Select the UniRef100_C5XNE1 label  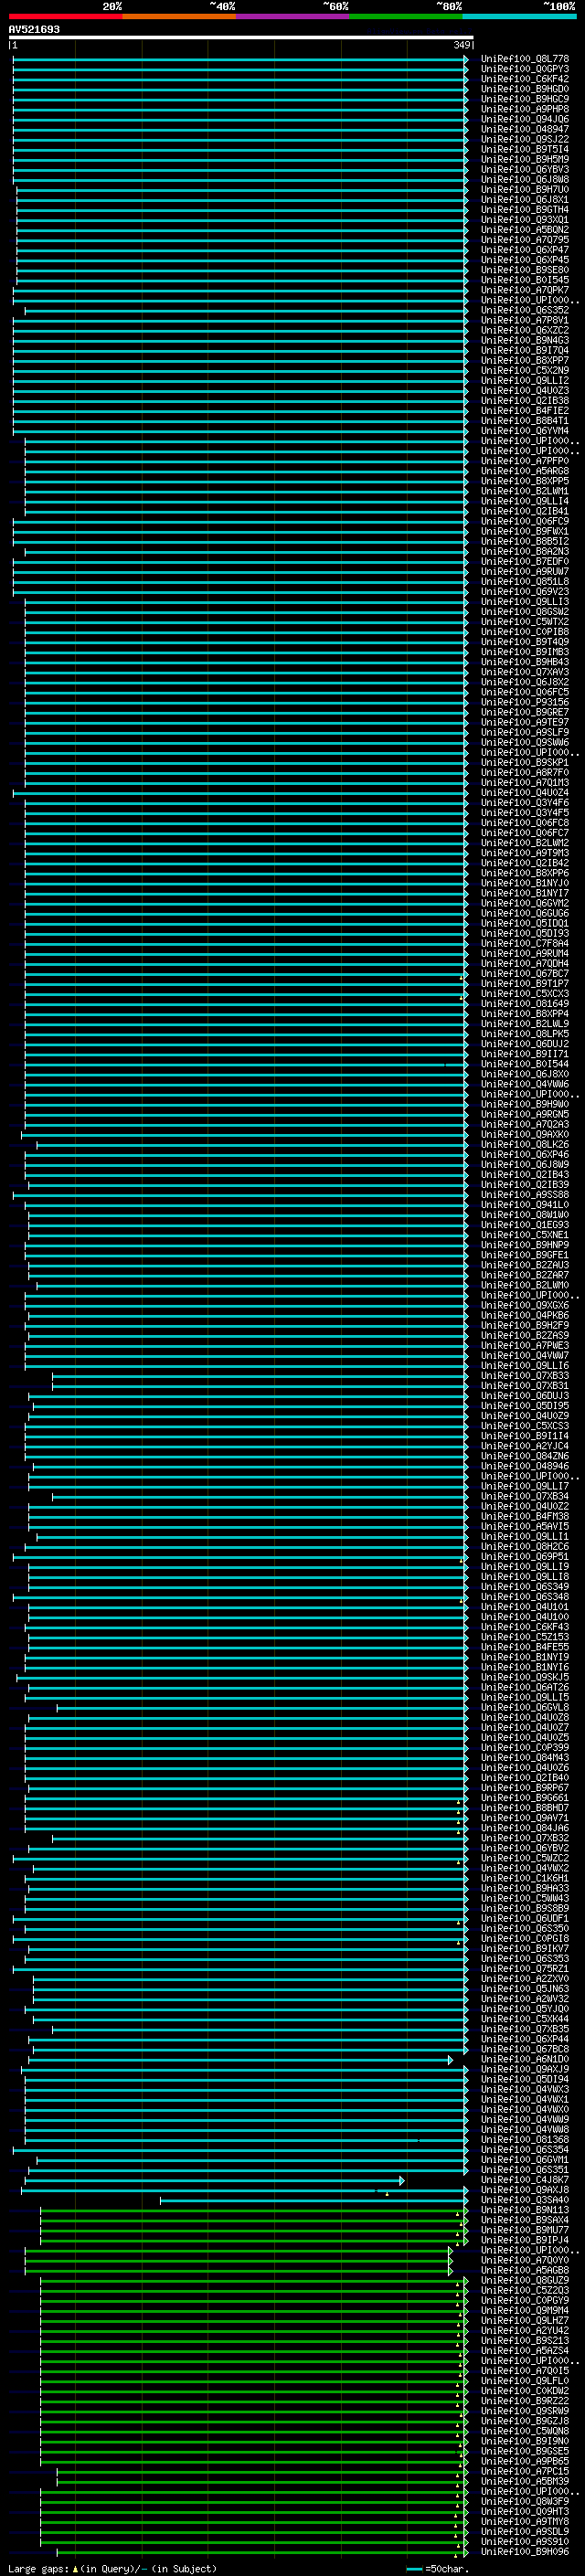tap(525, 1234)
